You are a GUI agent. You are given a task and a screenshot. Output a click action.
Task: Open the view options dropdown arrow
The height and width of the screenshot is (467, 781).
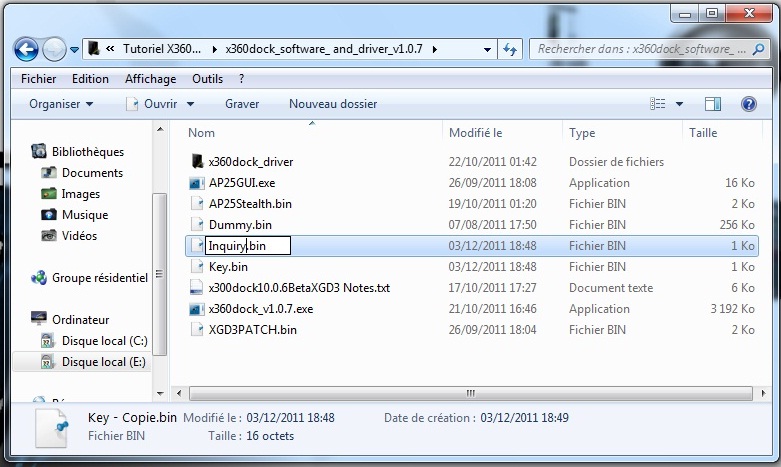(680, 104)
